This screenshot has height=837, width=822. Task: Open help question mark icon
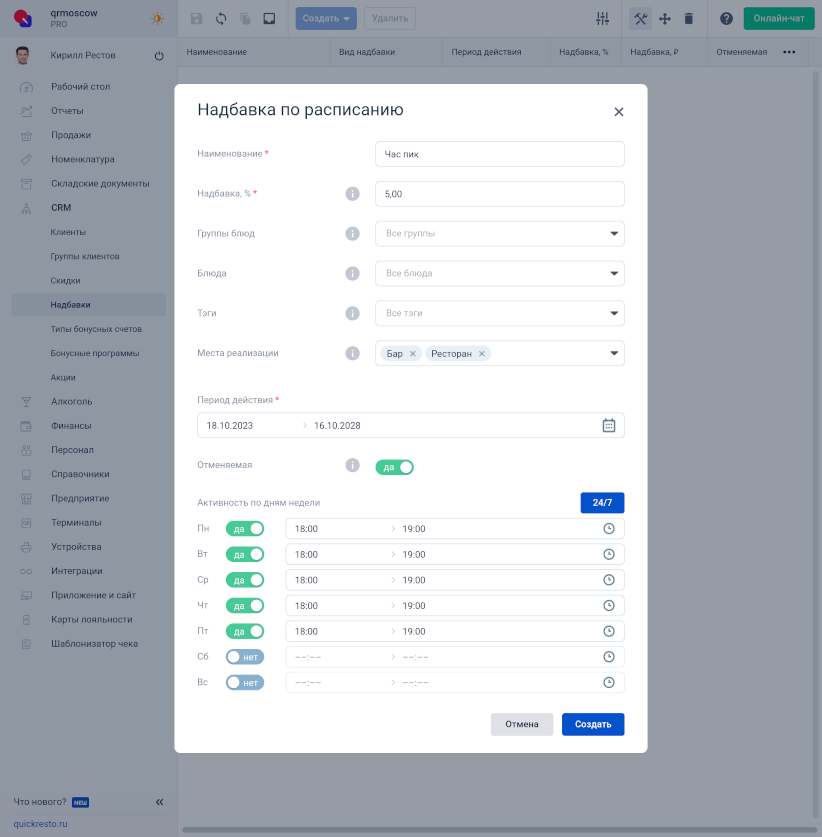[726, 19]
